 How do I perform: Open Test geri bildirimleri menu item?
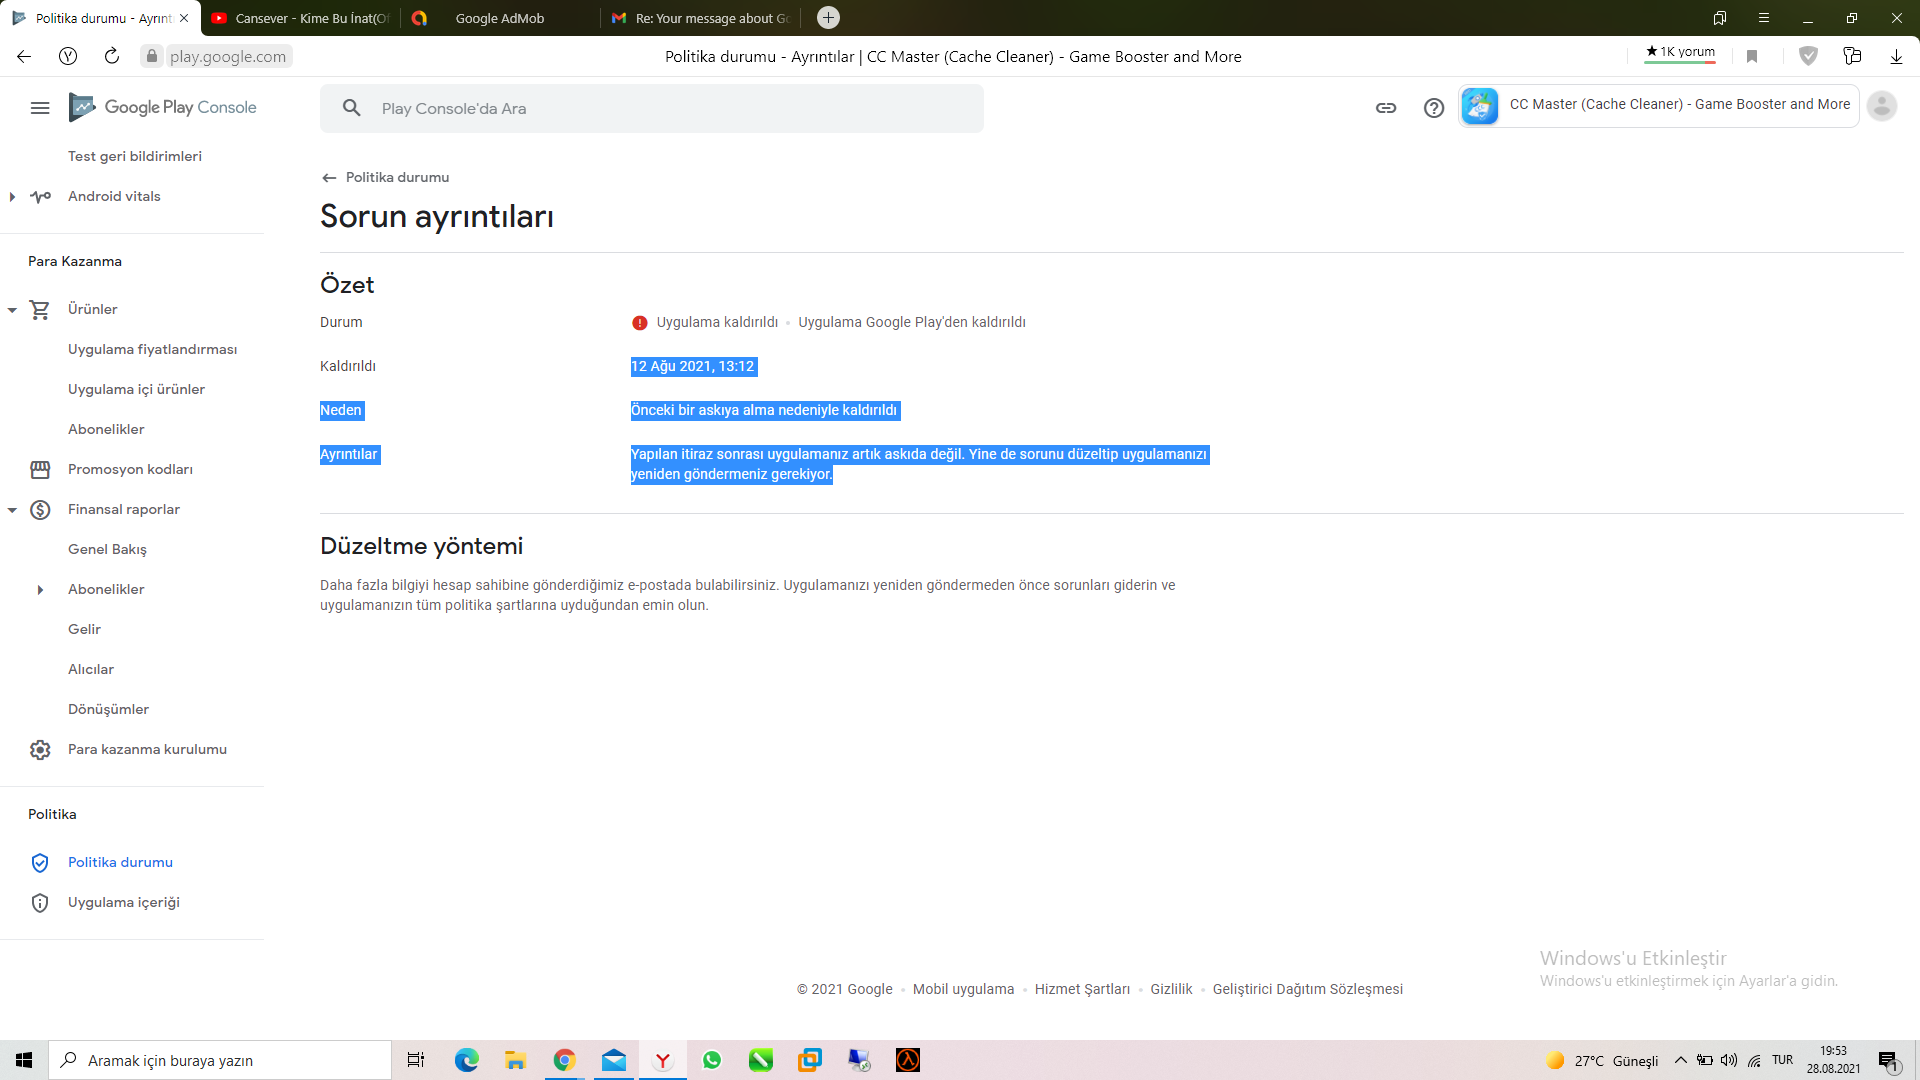click(135, 157)
